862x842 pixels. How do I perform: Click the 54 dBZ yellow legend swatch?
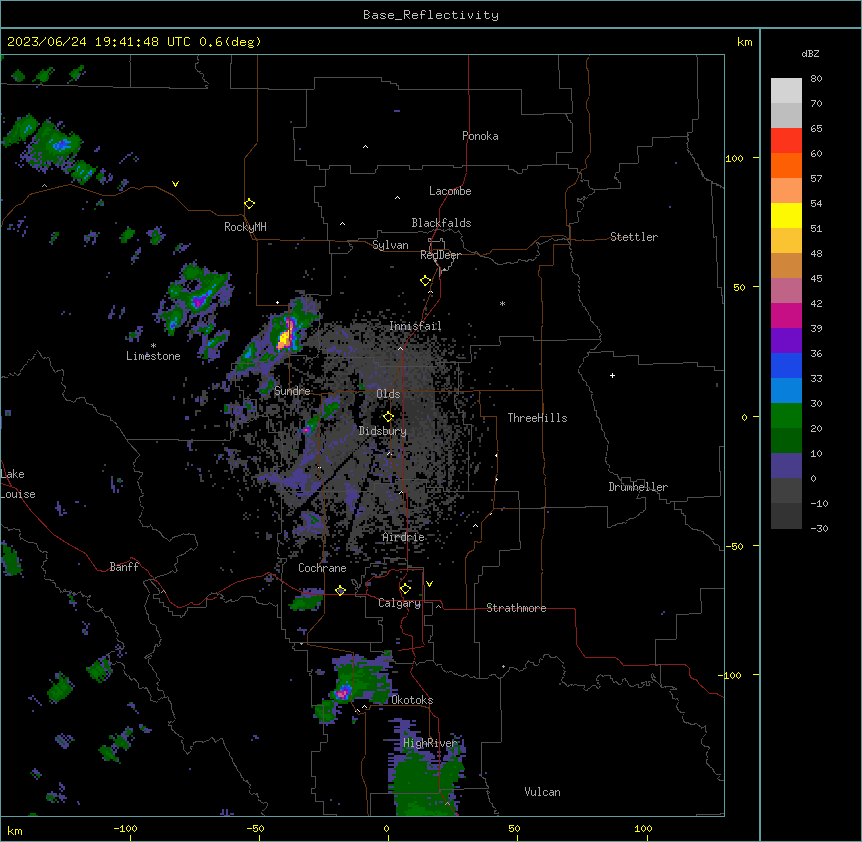pos(786,215)
